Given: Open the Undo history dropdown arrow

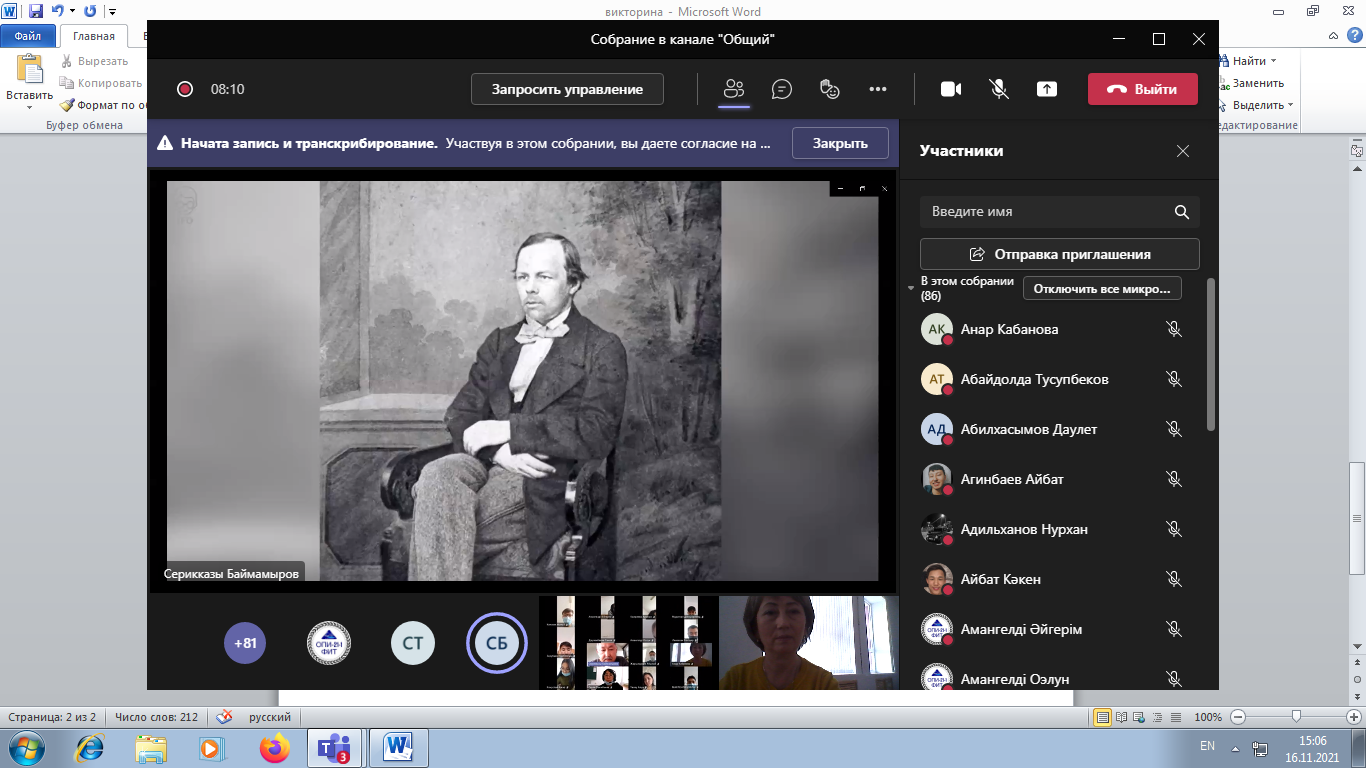Looking at the screenshot, I should (73, 12).
